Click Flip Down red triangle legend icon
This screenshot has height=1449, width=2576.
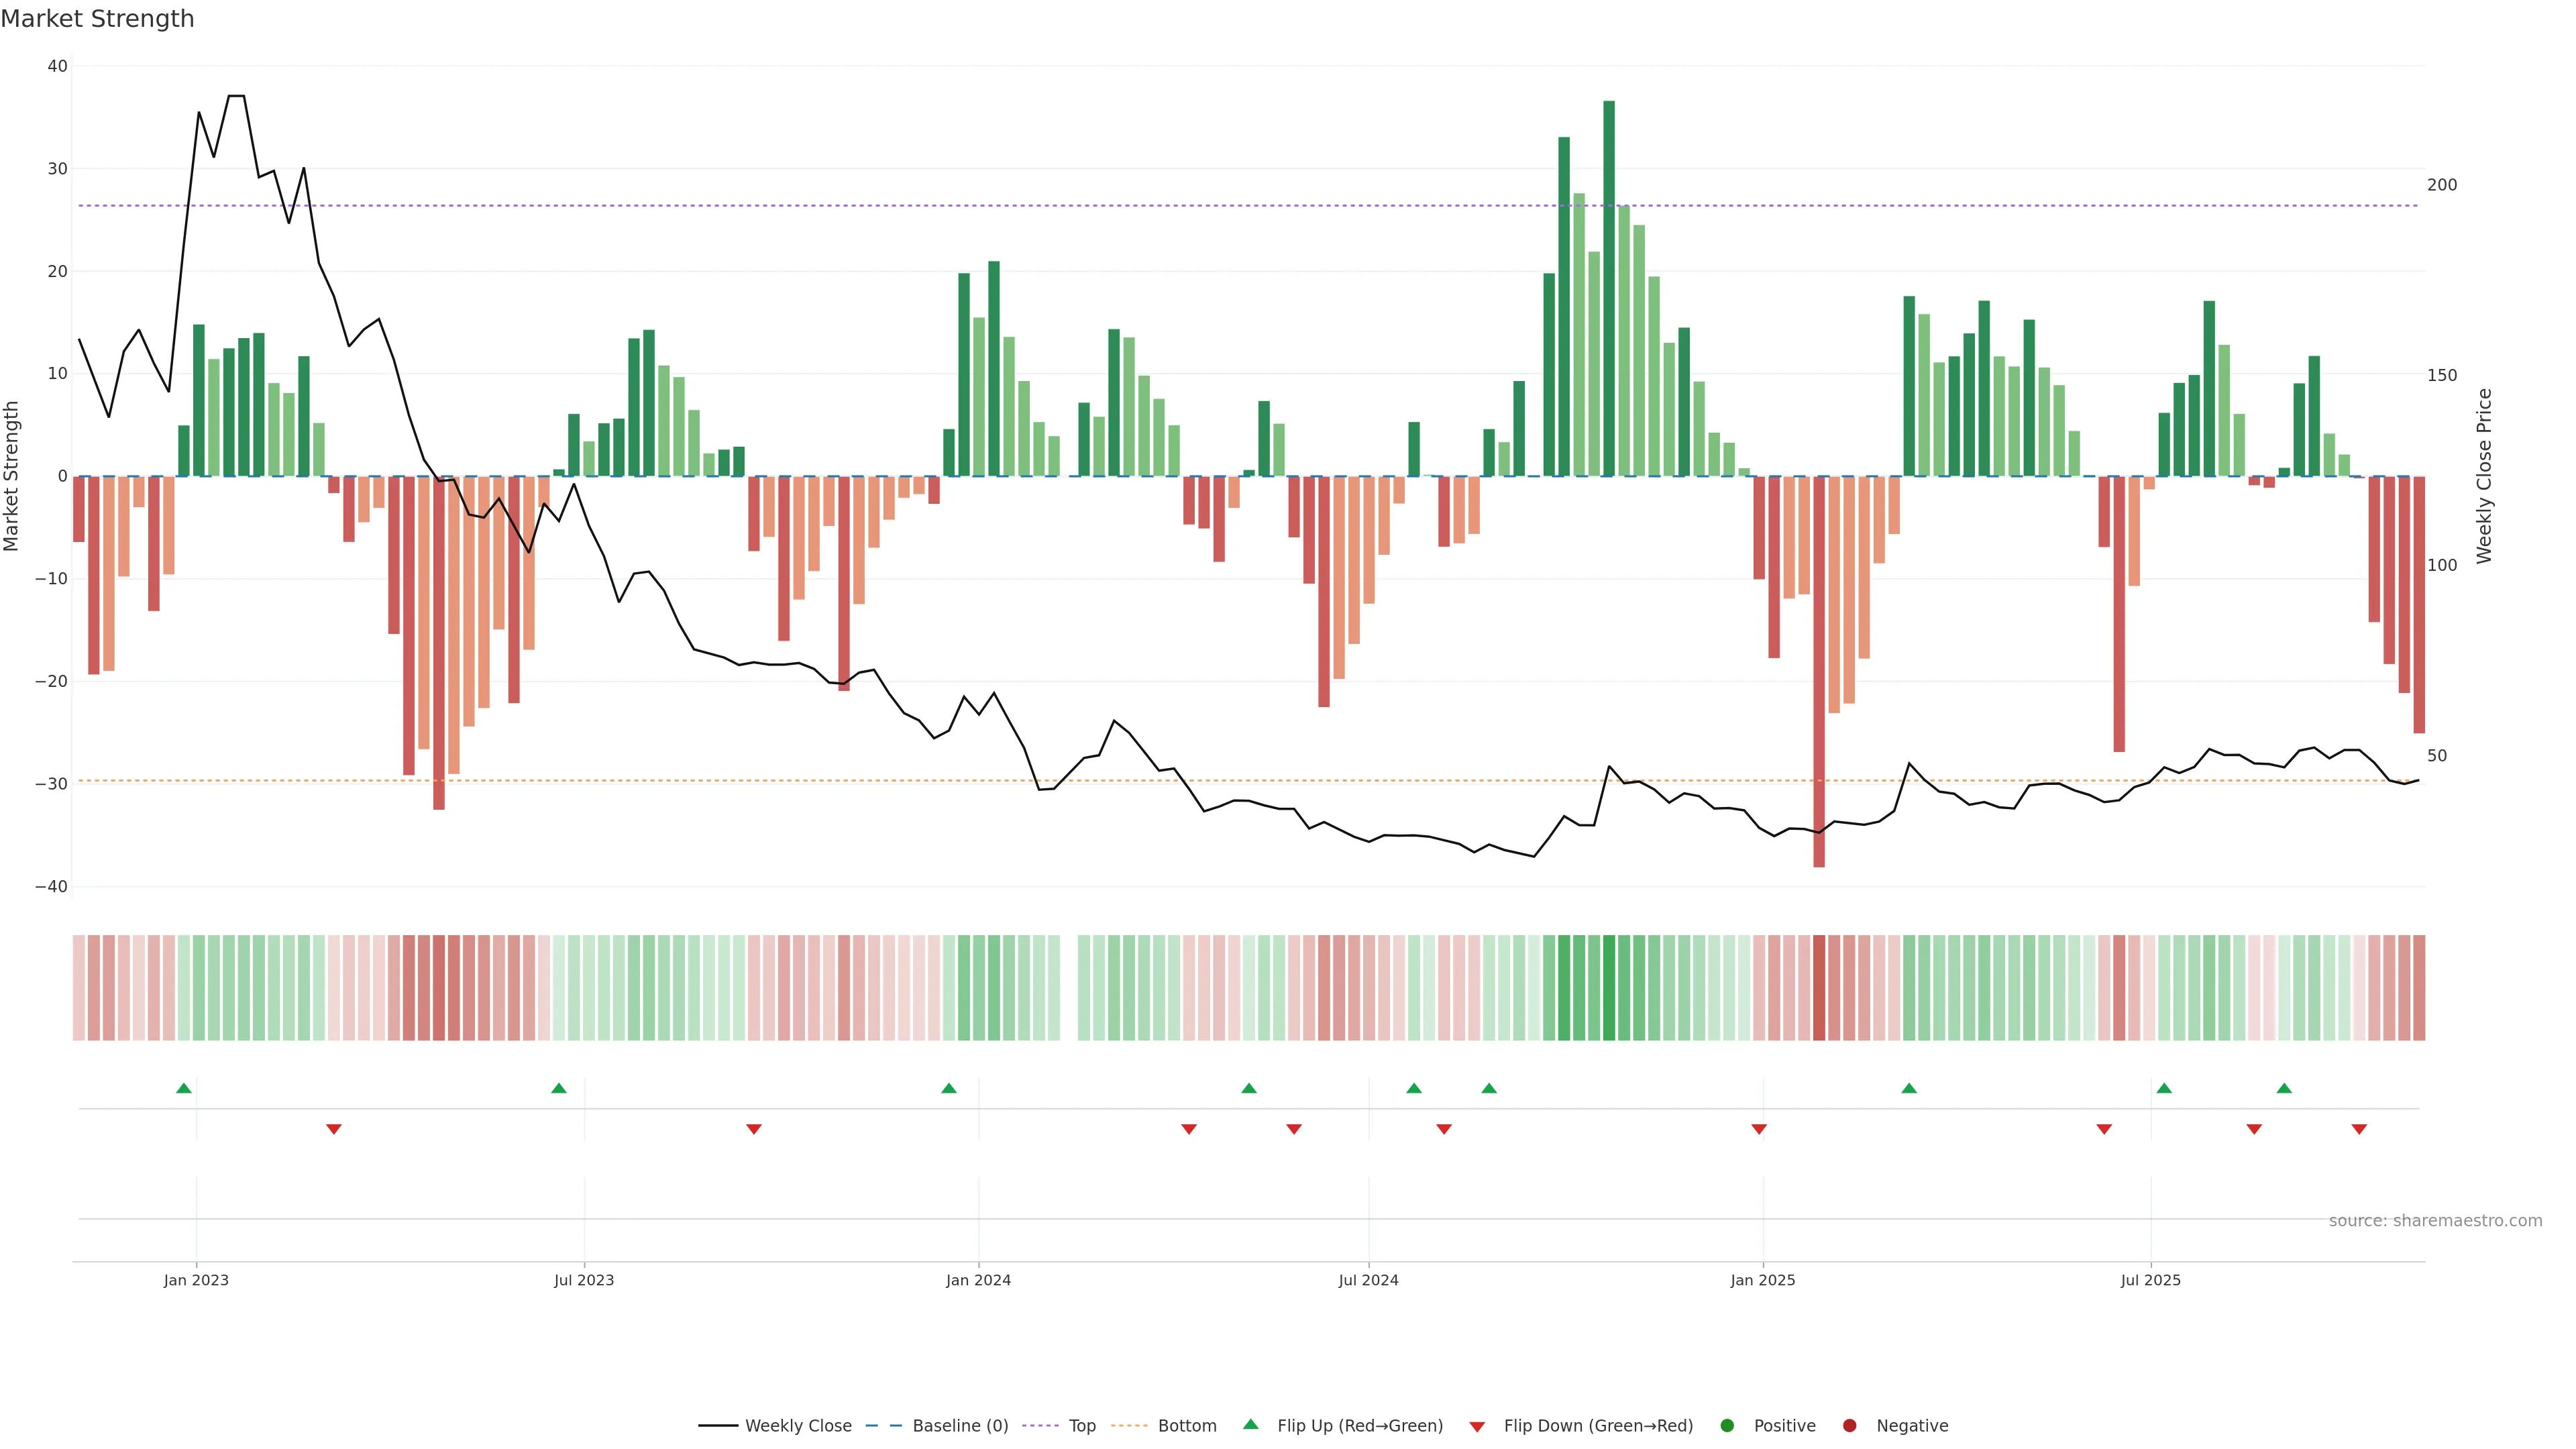pos(1477,1427)
